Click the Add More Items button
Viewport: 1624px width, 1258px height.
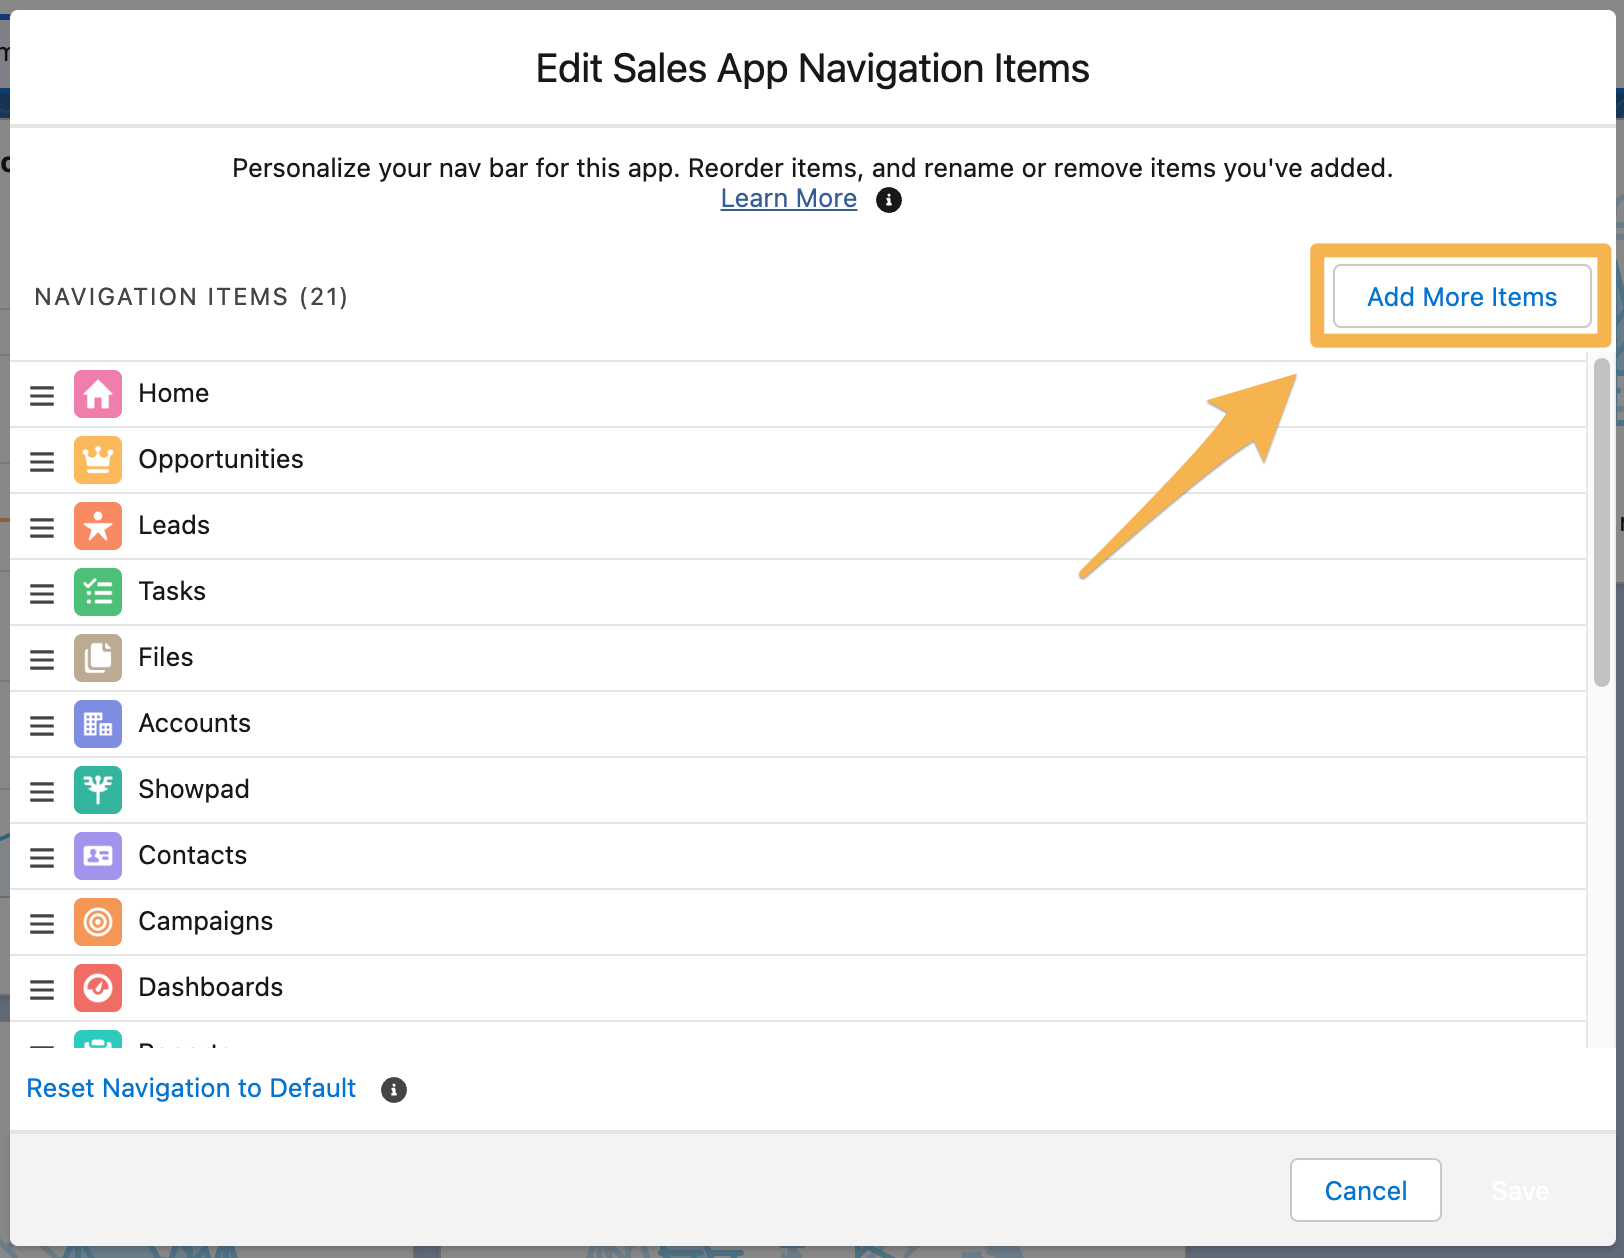pos(1462,297)
